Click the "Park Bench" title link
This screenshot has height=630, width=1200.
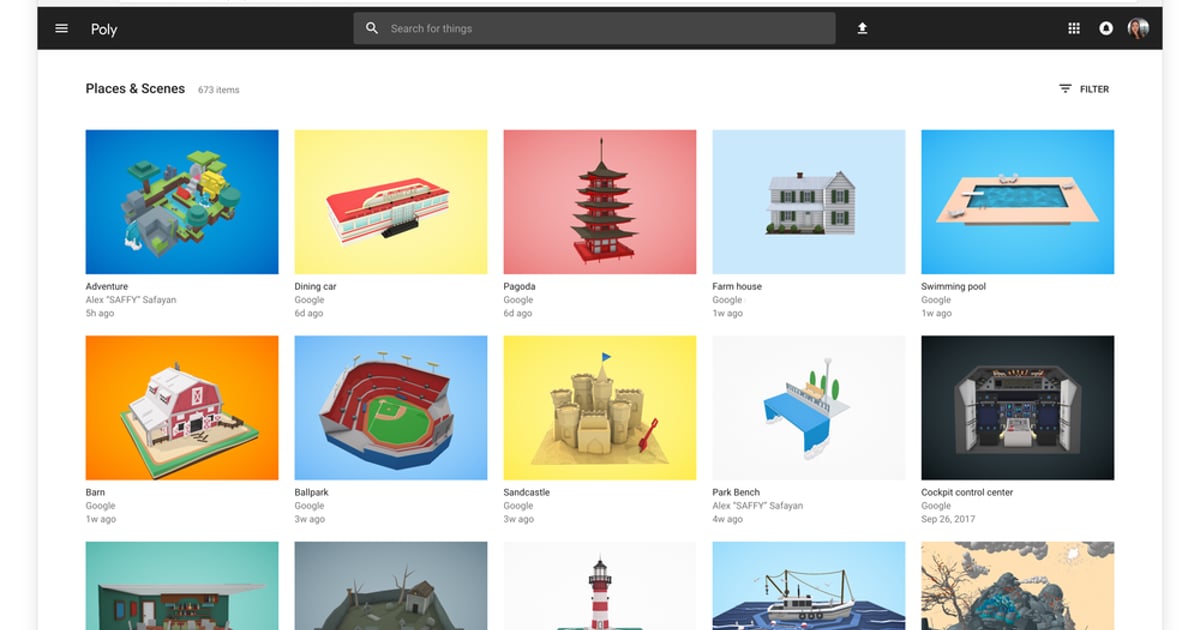point(736,492)
